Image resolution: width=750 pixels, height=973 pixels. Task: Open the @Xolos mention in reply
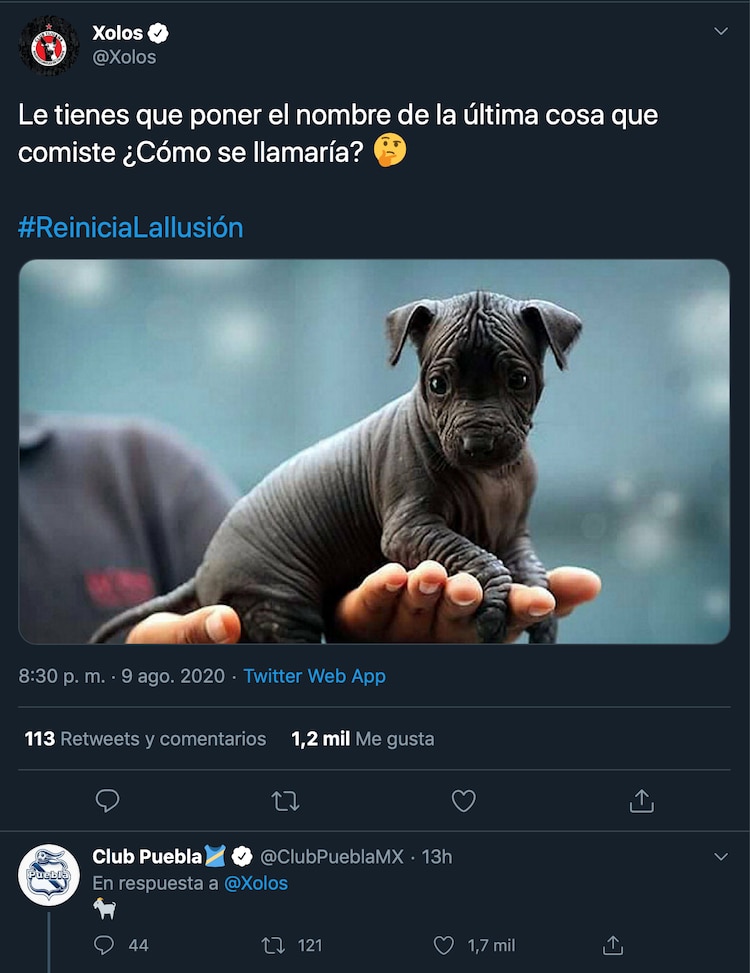tap(255, 883)
